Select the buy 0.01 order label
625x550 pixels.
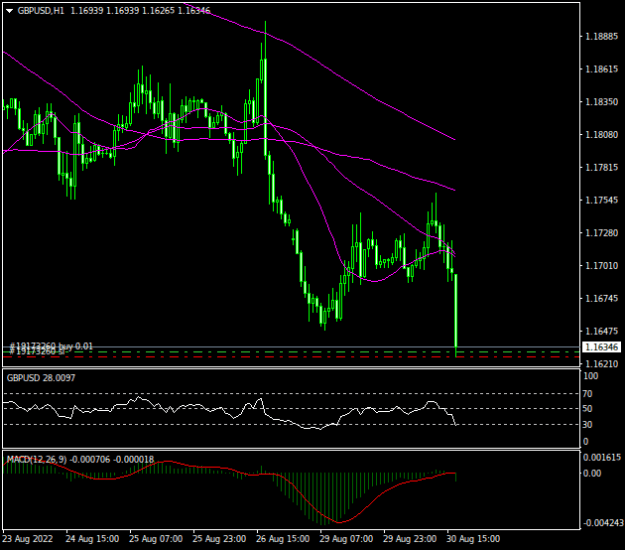51,346
